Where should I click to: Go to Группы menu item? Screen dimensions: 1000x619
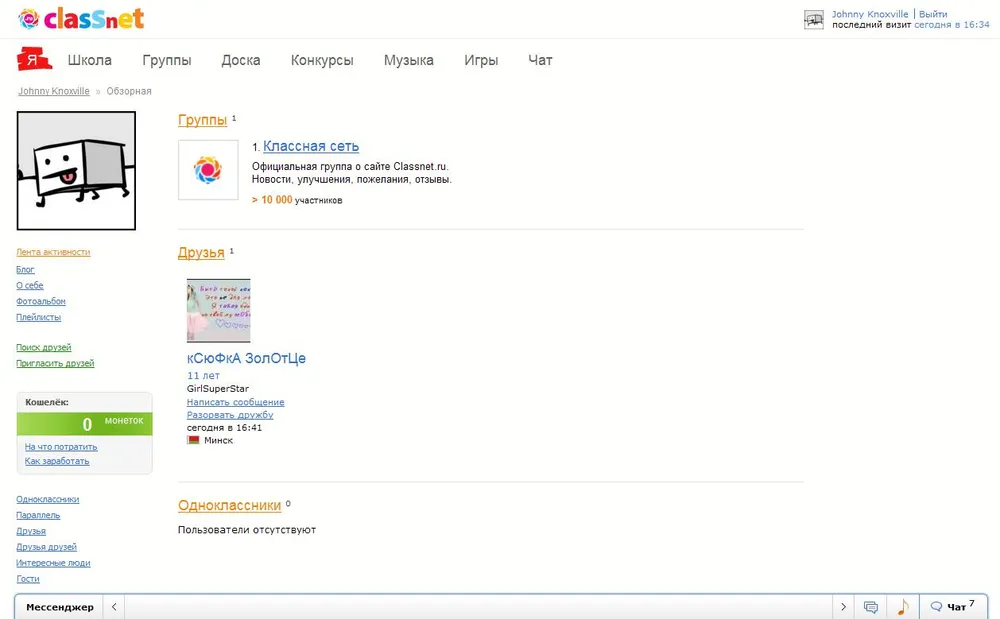pos(166,60)
